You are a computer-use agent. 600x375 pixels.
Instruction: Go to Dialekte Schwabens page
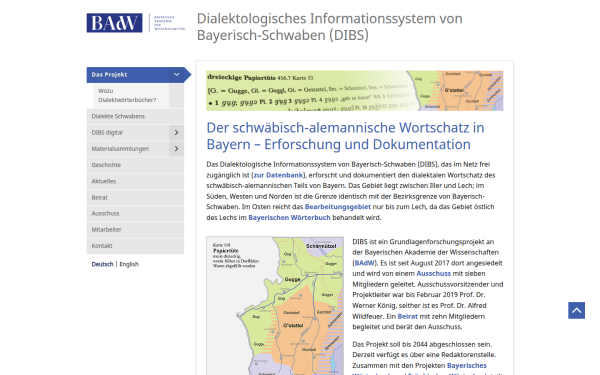135,116
